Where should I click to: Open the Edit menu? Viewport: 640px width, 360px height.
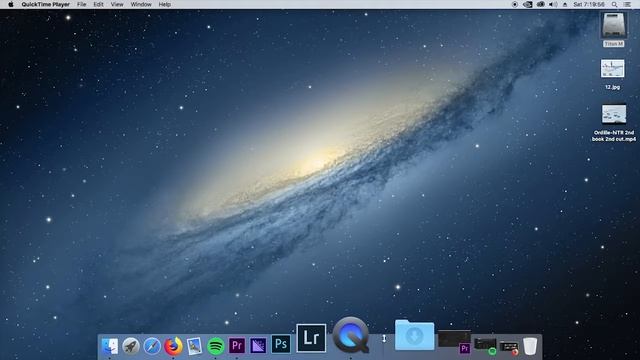(x=98, y=4)
